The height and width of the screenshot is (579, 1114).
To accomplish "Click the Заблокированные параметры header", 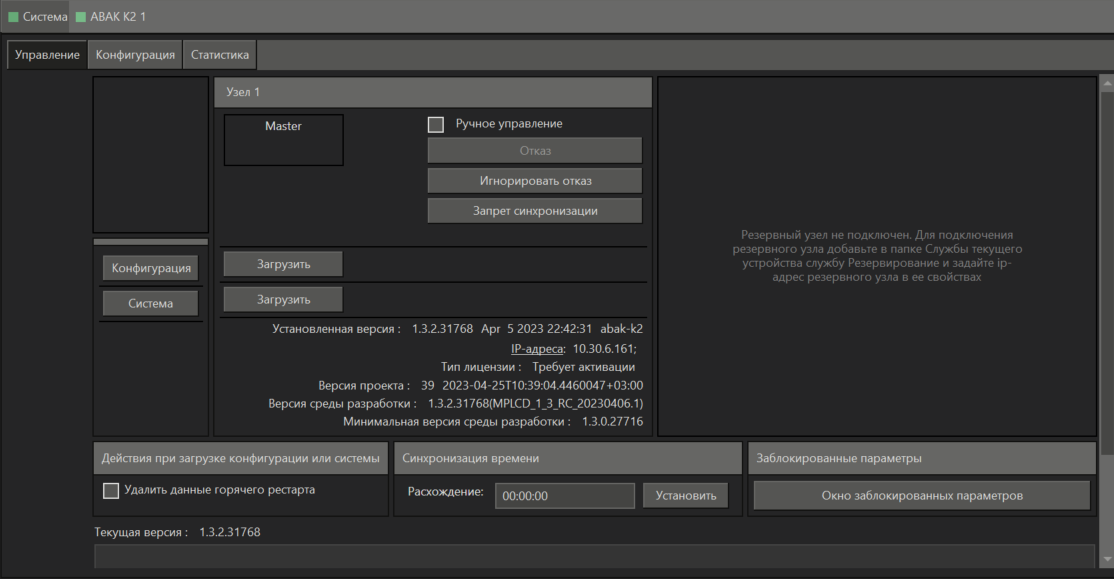I will pyautogui.click(x=921, y=458).
